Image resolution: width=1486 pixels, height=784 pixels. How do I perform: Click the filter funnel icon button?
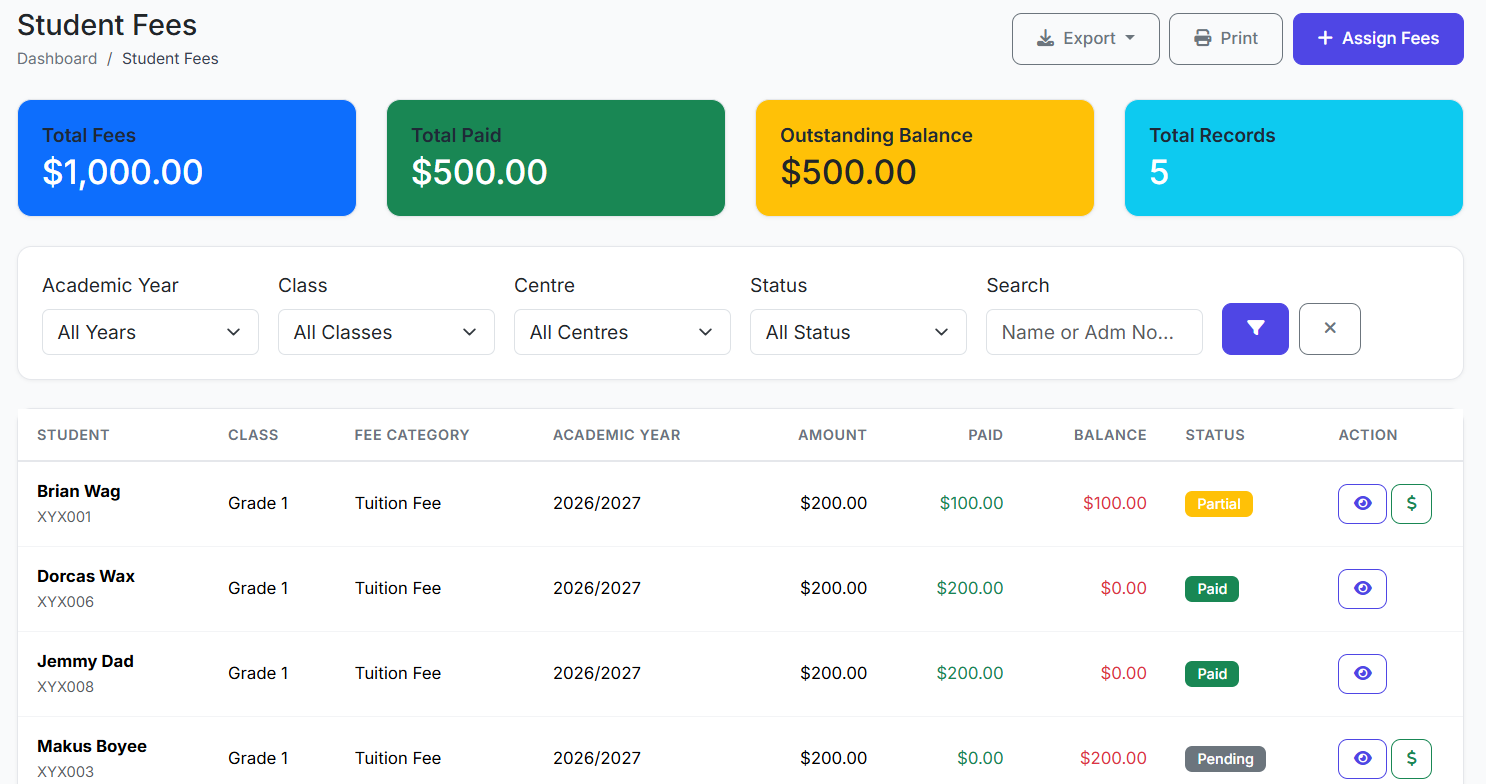pos(1255,329)
